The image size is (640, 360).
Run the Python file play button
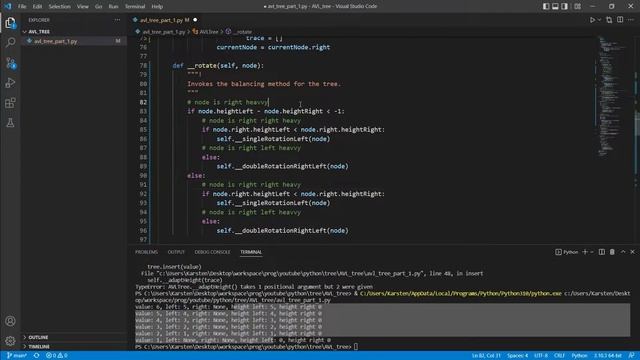(x=592, y=20)
